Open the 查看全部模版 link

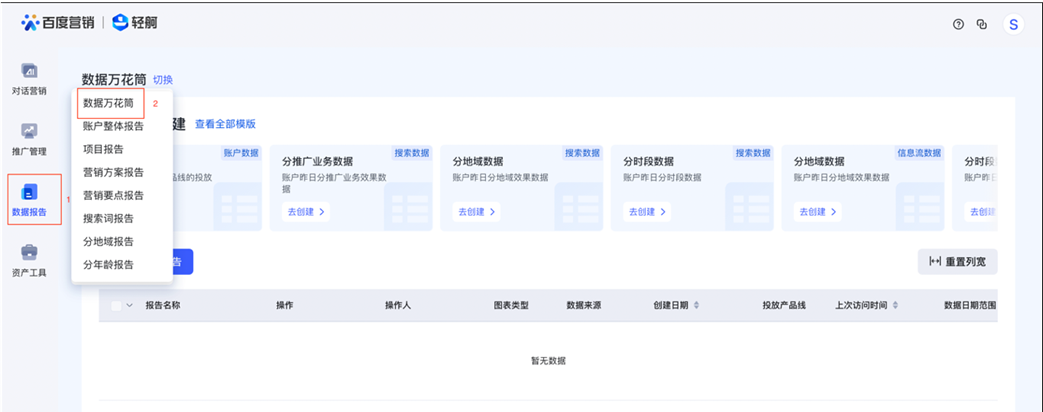[225, 124]
